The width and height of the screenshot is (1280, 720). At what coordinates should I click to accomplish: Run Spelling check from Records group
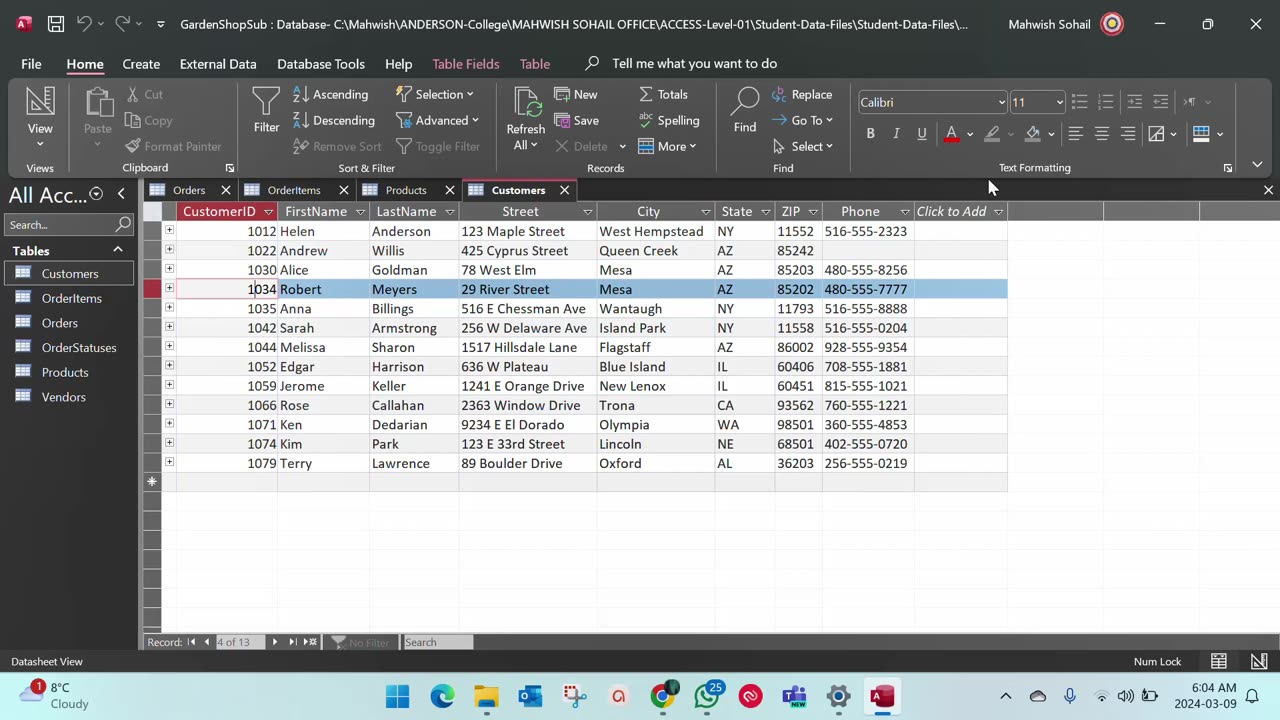[x=668, y=120]
